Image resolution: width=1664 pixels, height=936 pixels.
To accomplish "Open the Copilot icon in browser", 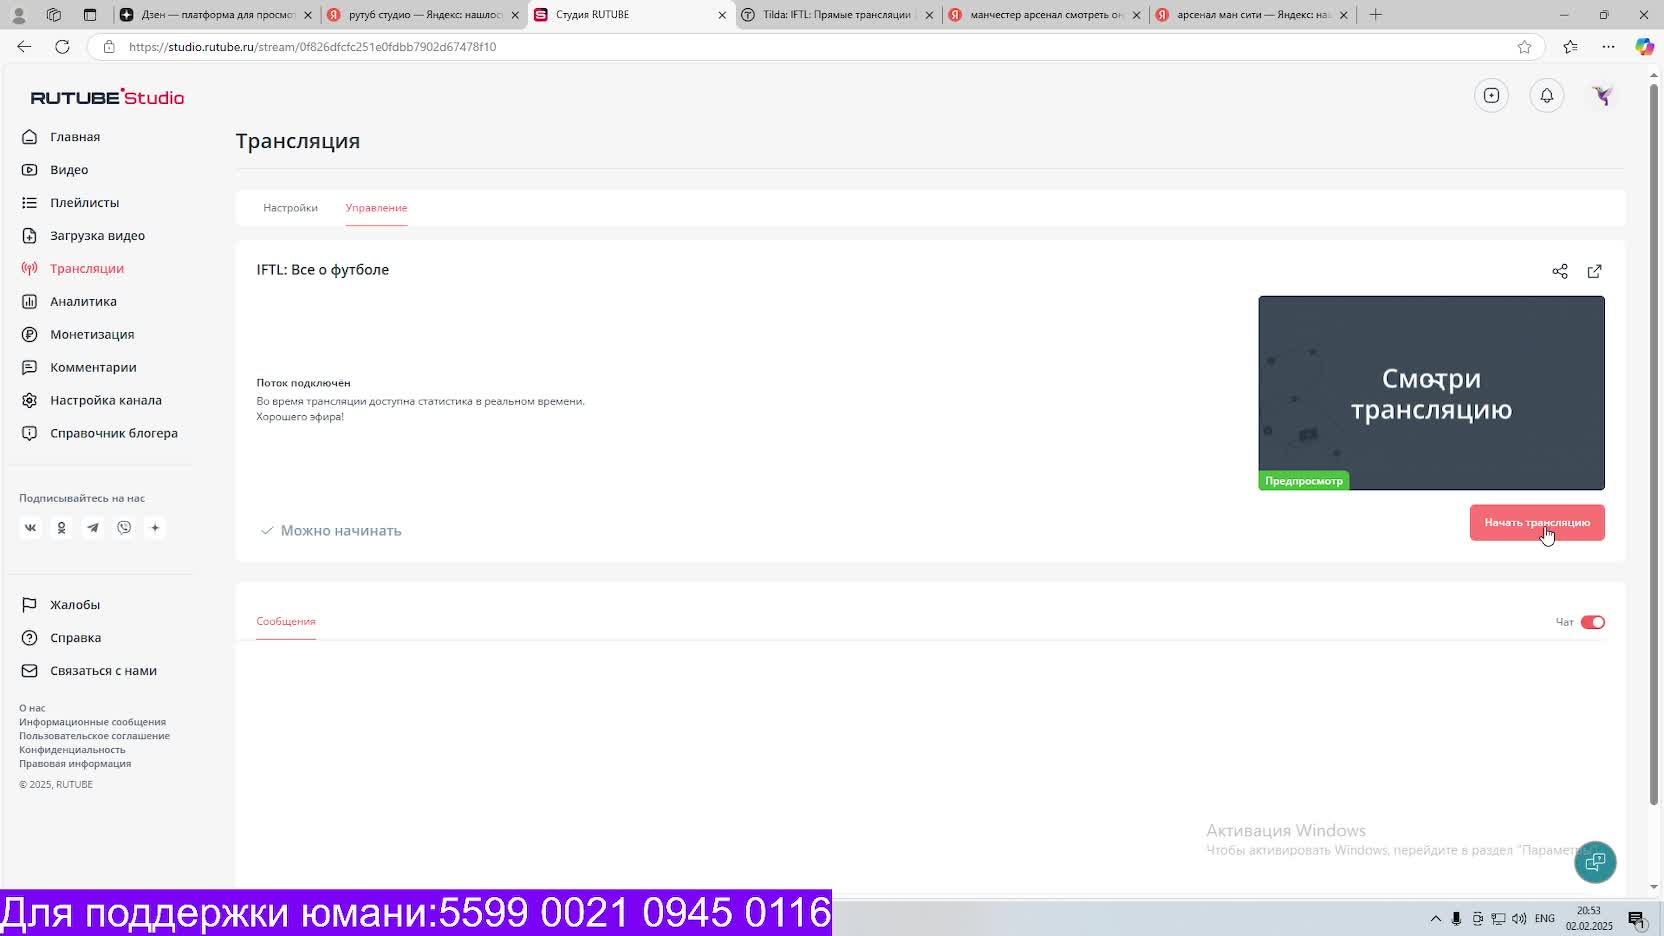I will click(1644, 47).
